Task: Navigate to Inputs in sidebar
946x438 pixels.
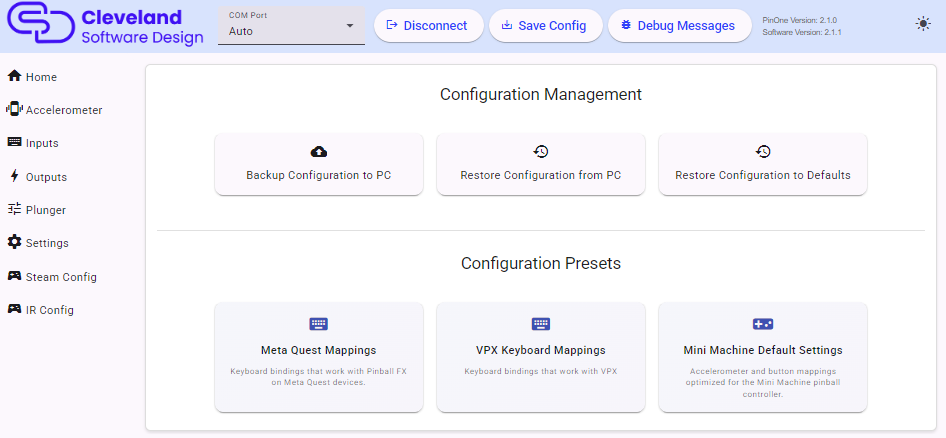Action: point(42,143)
